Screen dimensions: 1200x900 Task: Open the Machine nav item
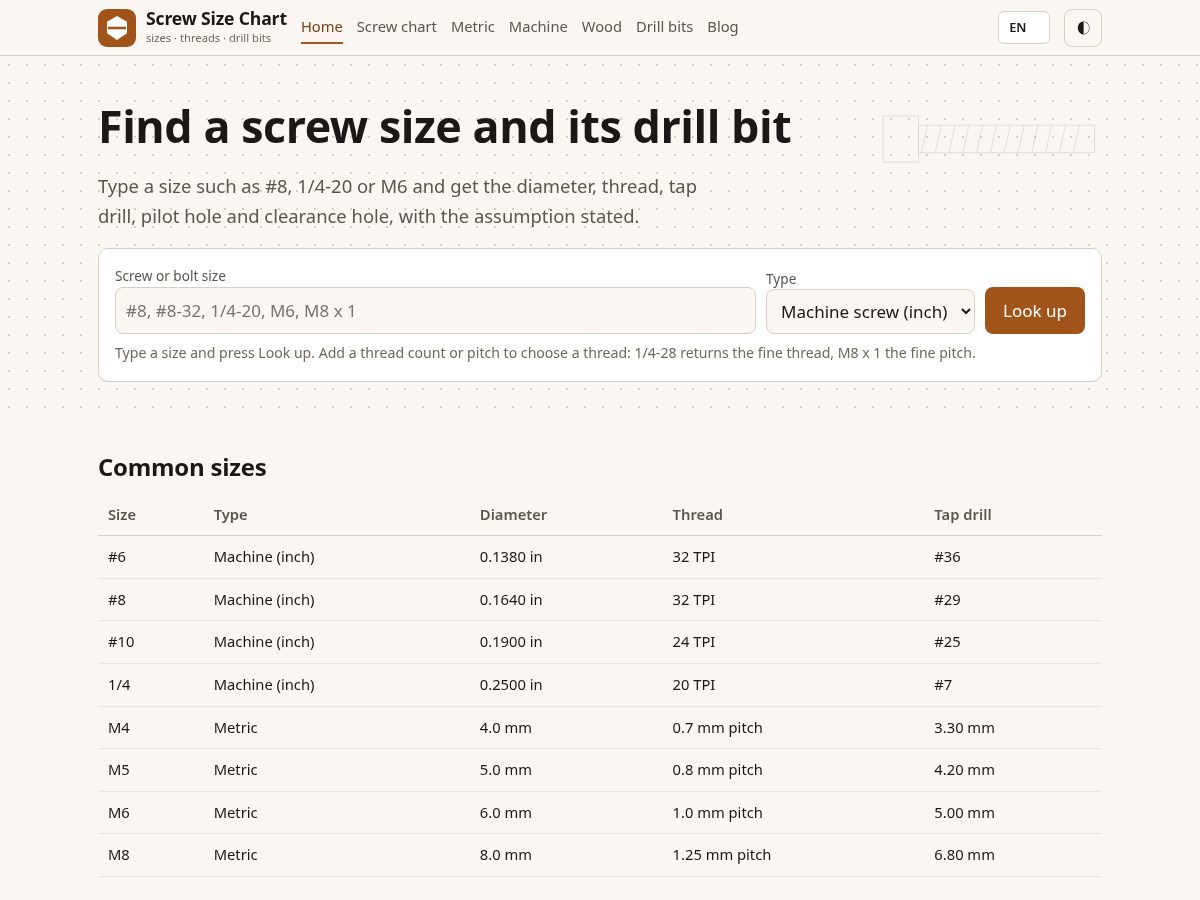point(538,27)
